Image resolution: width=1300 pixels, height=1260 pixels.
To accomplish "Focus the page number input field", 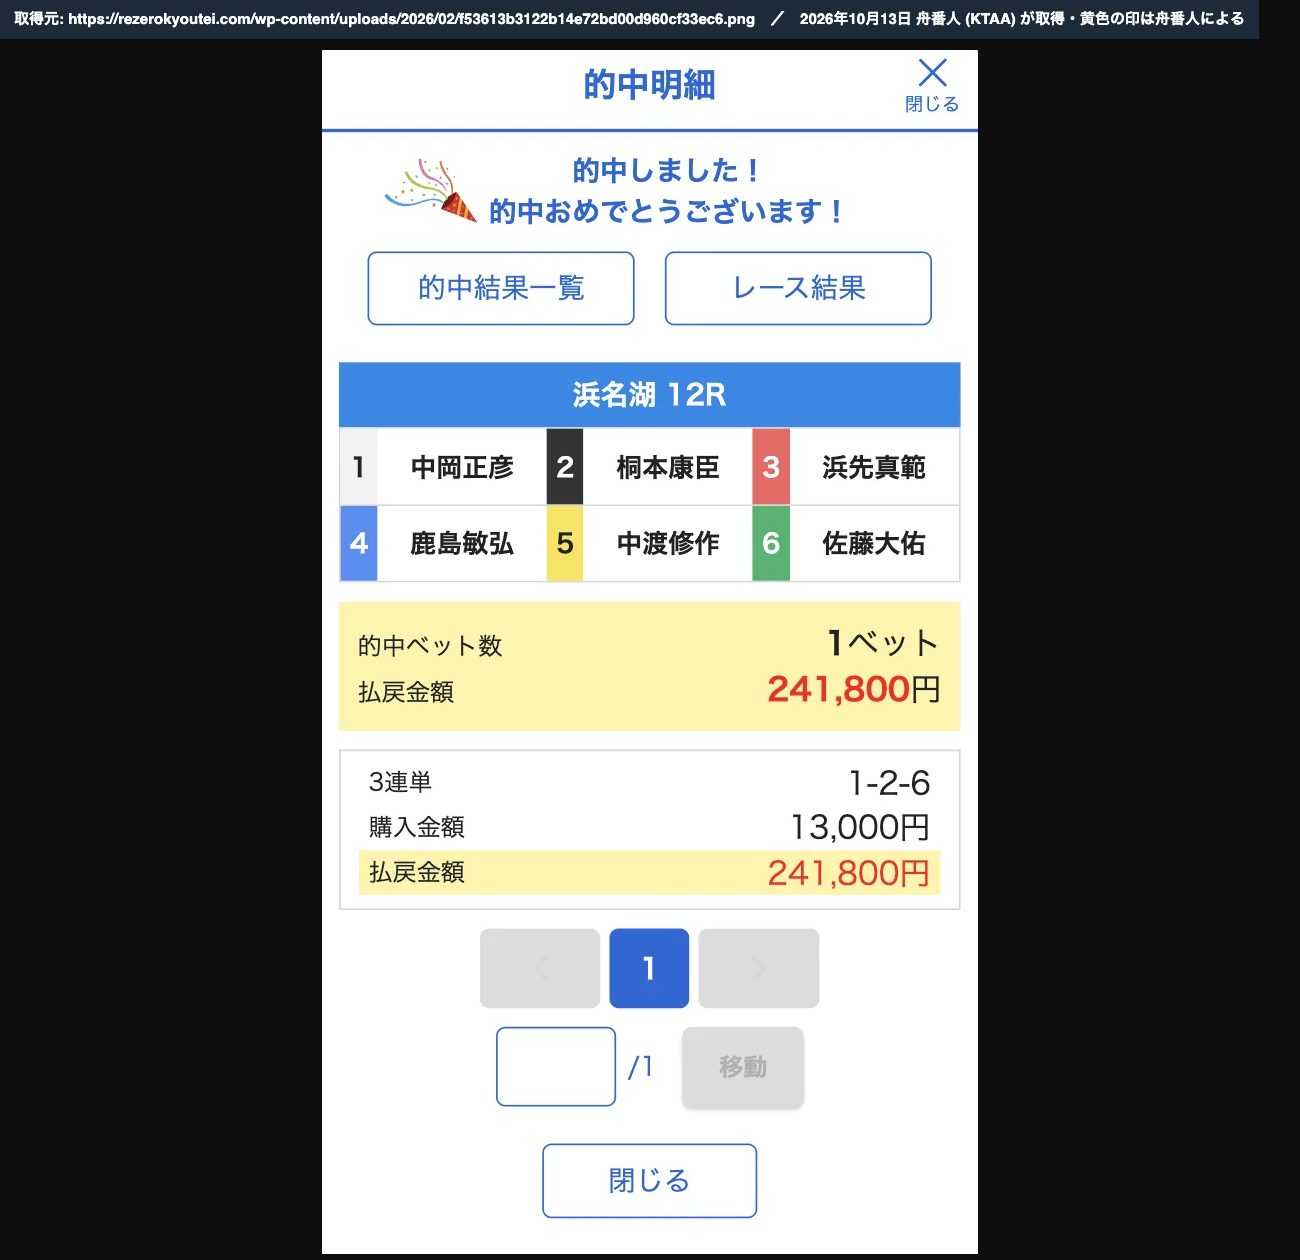I will 556,1067.
